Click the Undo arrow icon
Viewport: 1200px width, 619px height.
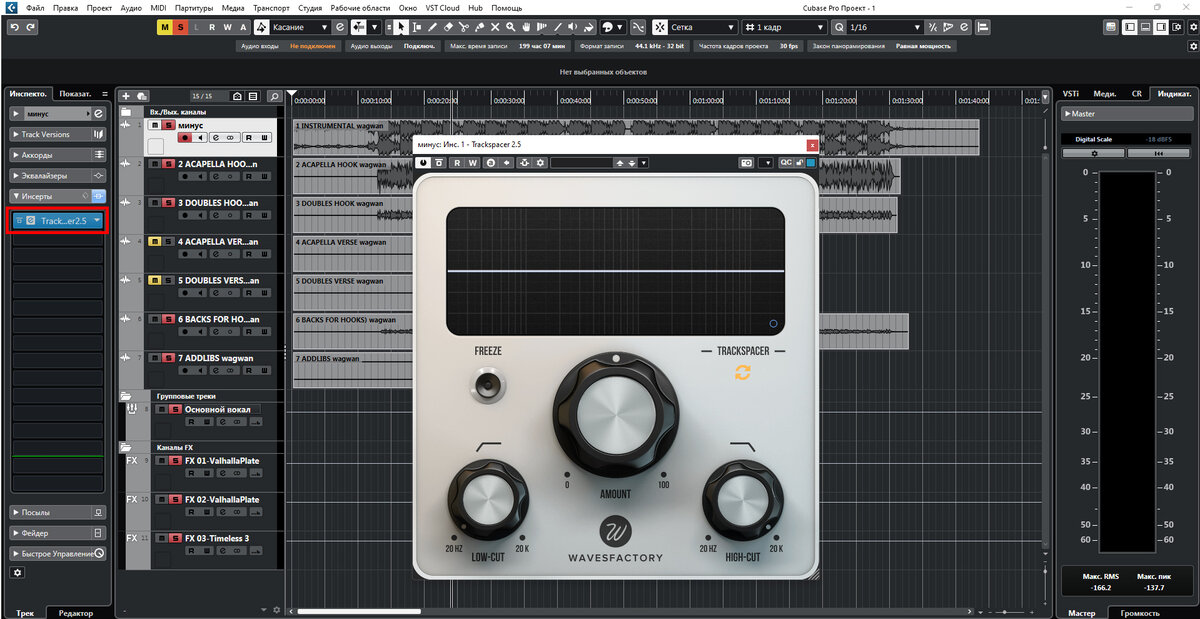coord(15,27)
